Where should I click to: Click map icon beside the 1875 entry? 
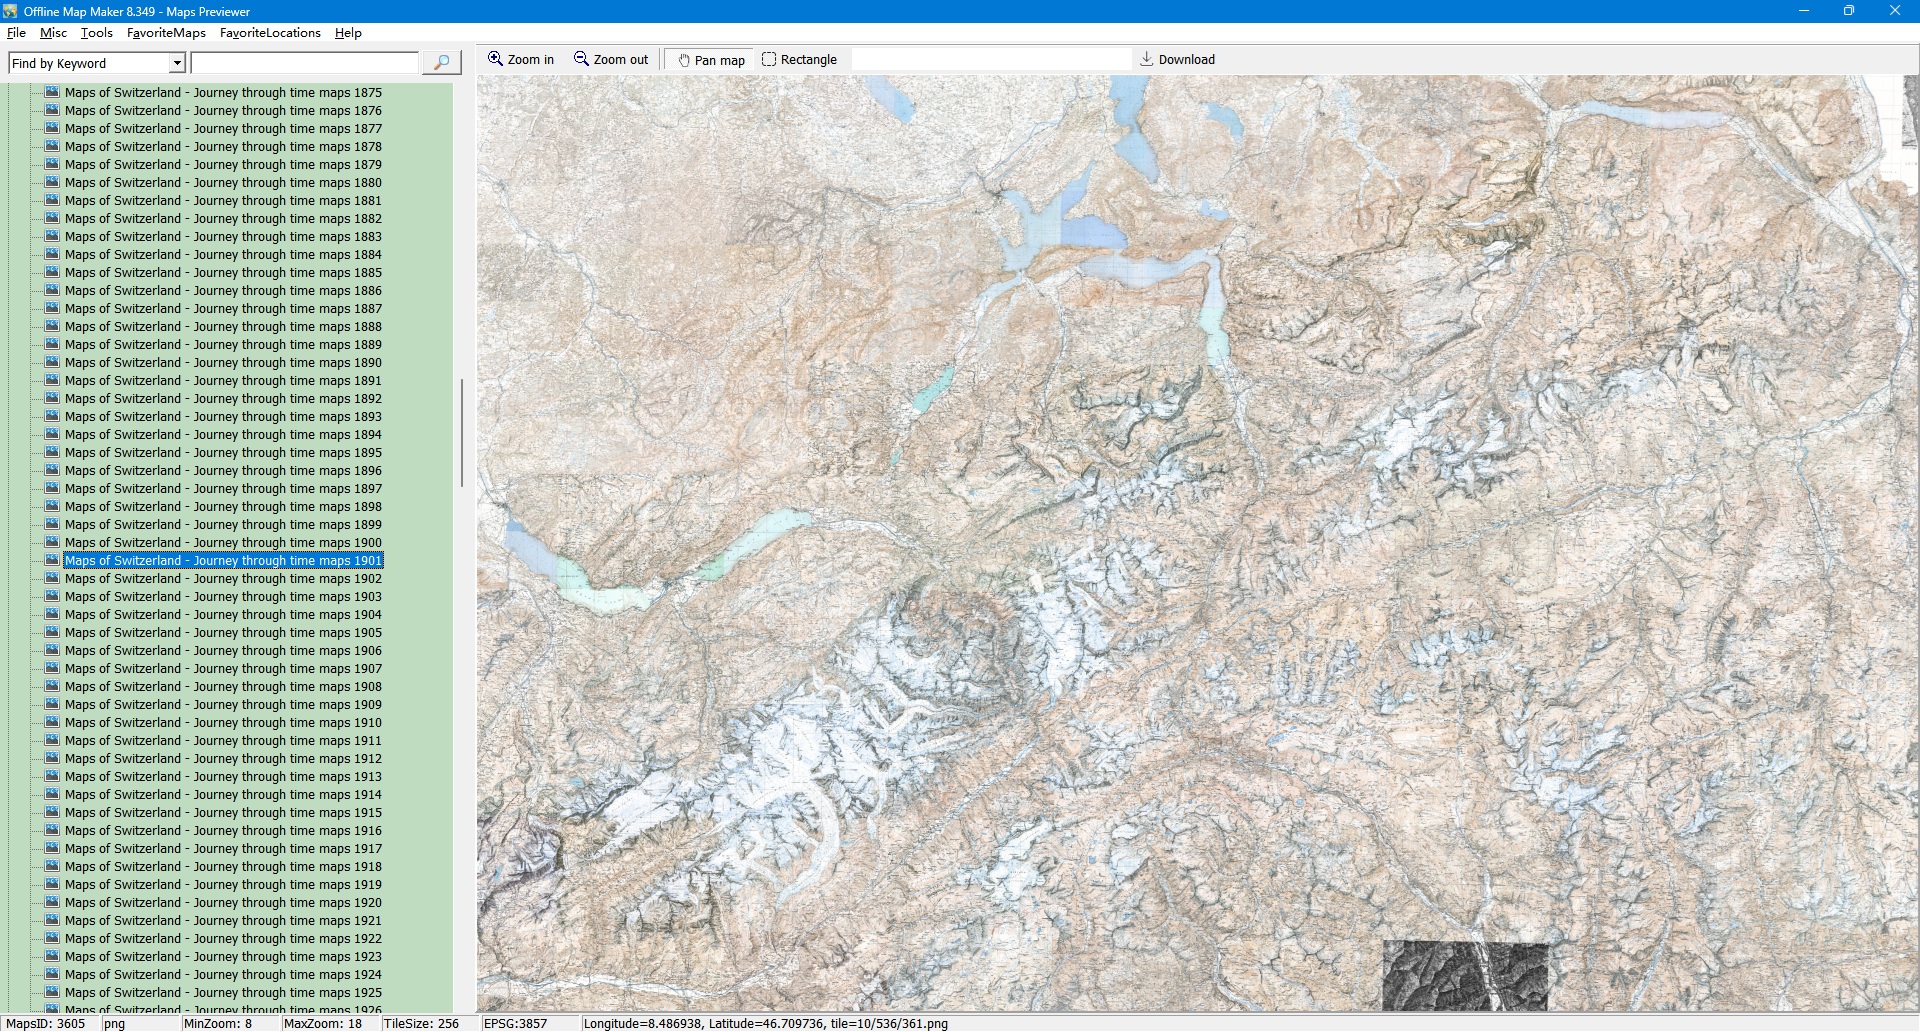52,92
